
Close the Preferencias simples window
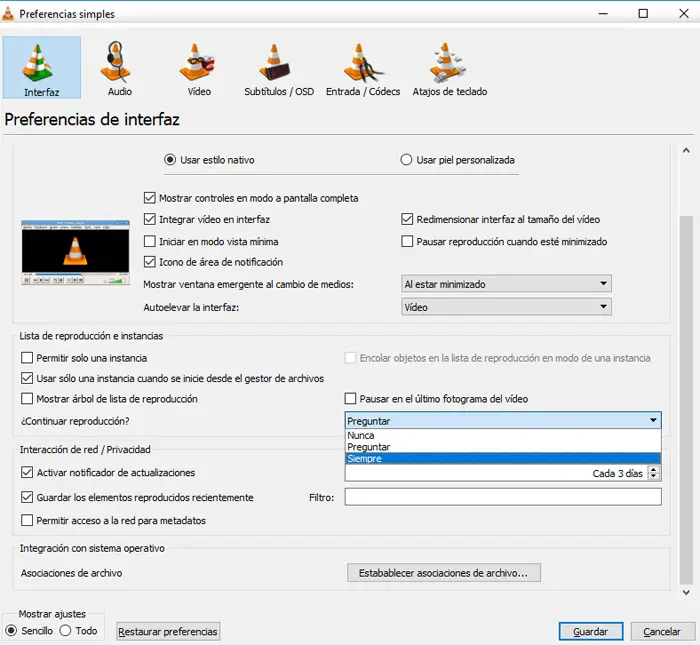683,13
